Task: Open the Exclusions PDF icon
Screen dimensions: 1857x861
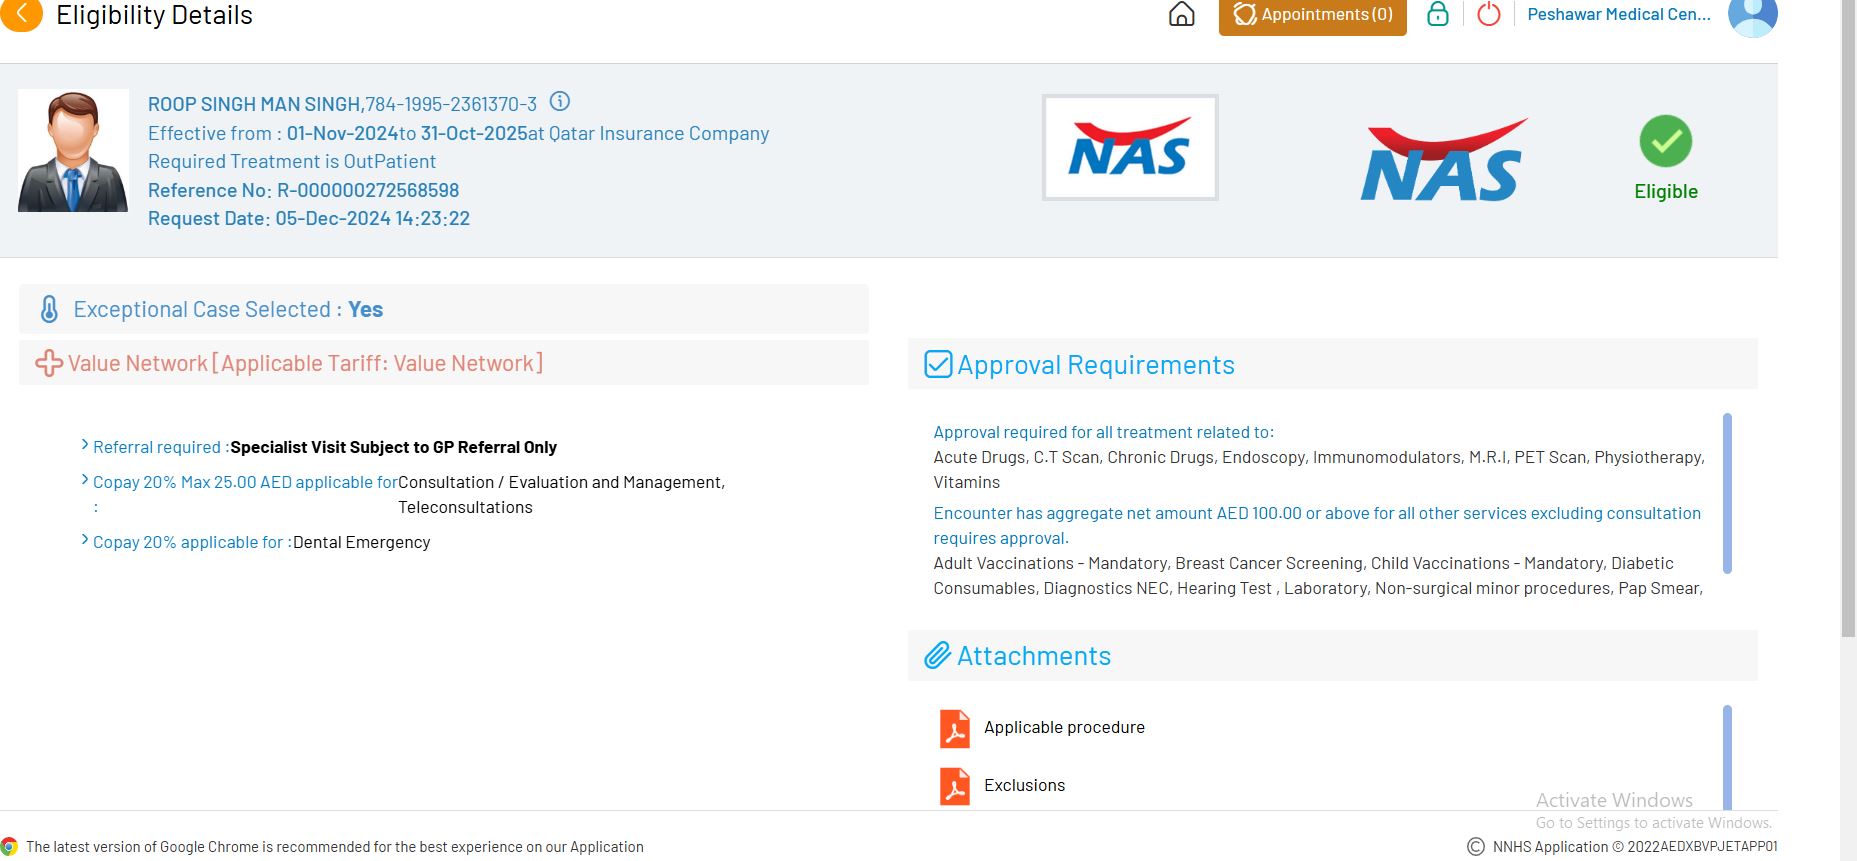Action: coord(955,786)
